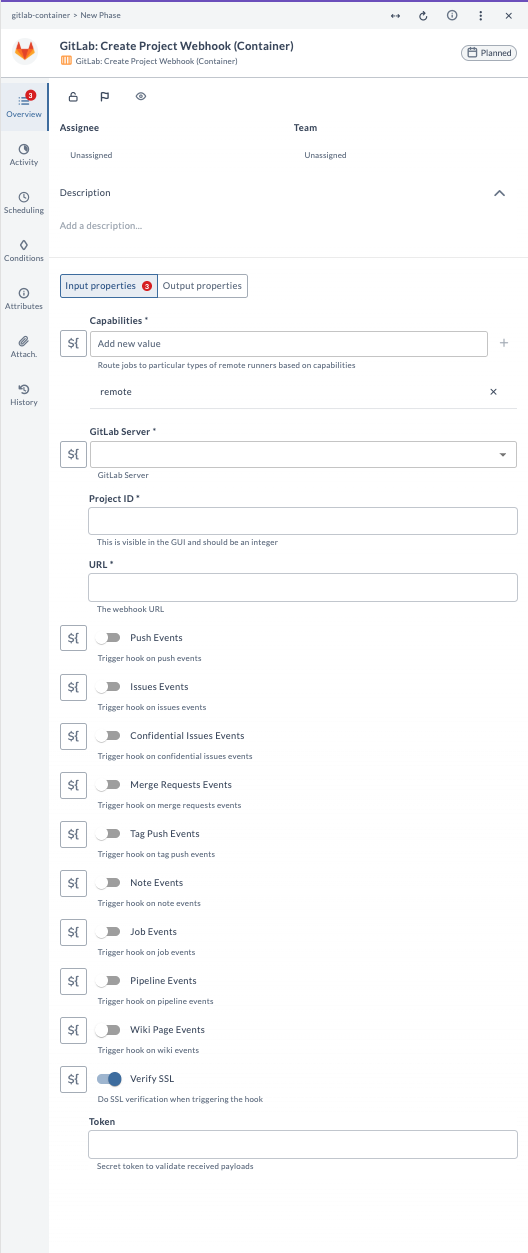Click the flag icon below the title

104,97
